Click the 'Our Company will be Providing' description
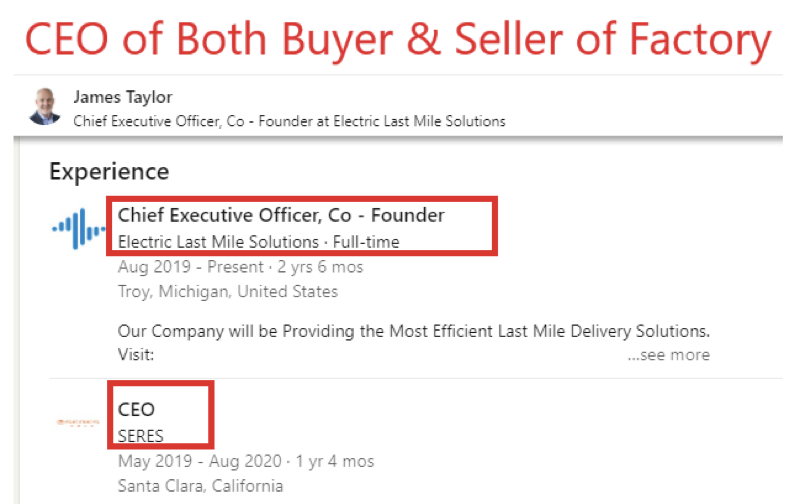Viewport: 800px width, 504px height. click(x=414, y=331)
